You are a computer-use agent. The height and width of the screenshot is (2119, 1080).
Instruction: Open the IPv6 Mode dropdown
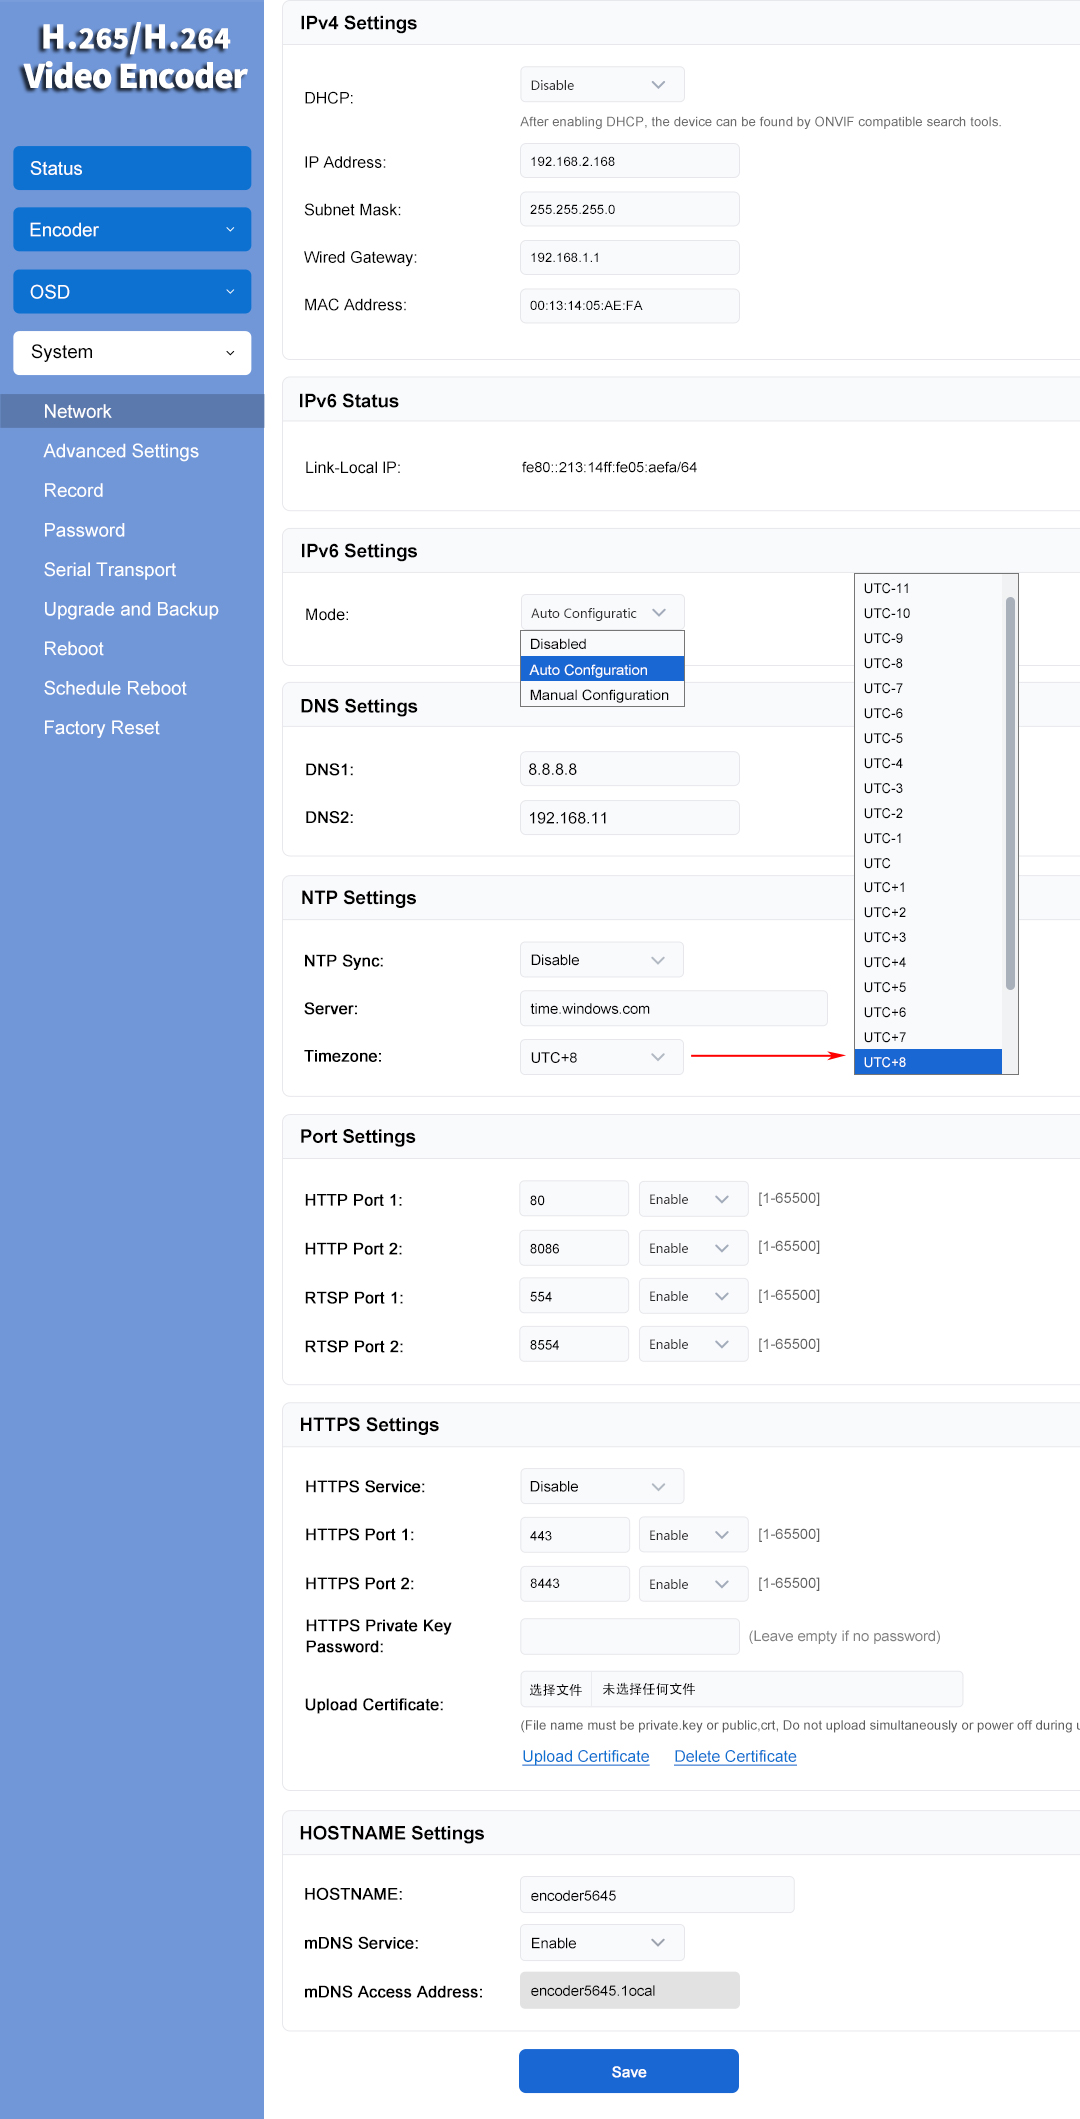coord(602,613)
